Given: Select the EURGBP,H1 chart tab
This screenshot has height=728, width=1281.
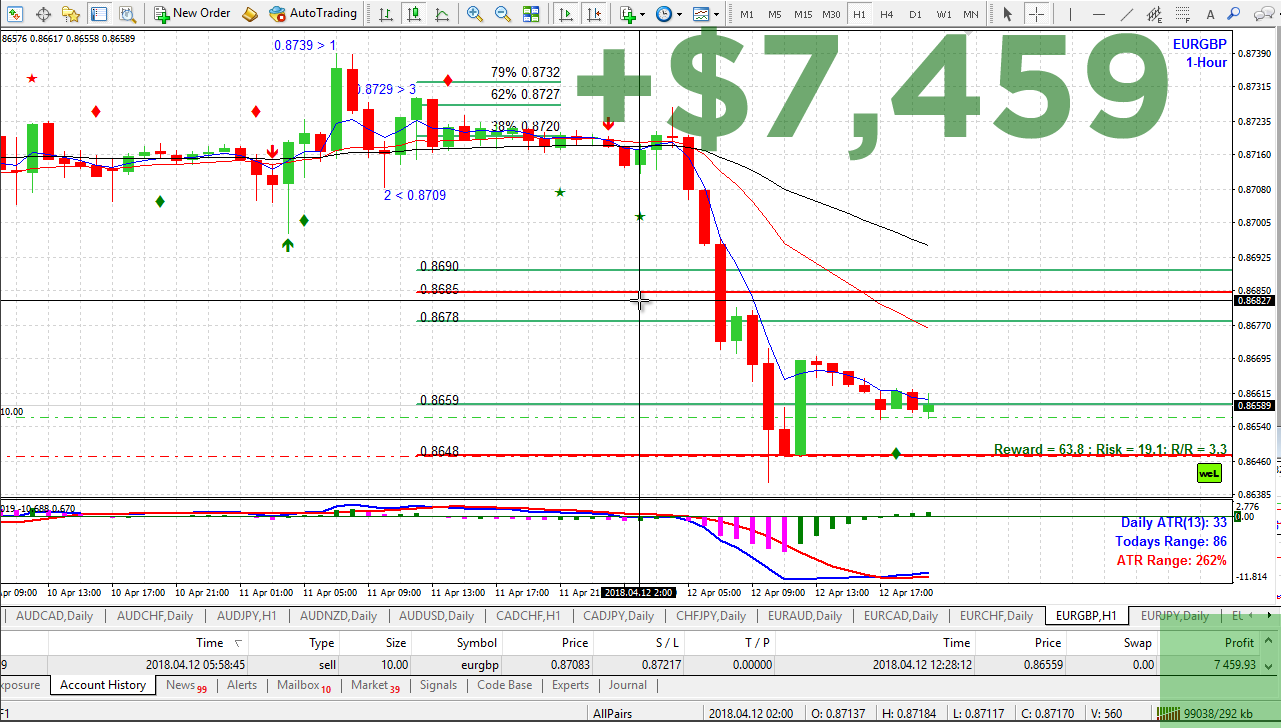Looking at the screenshot, I should click(1087, 616).
